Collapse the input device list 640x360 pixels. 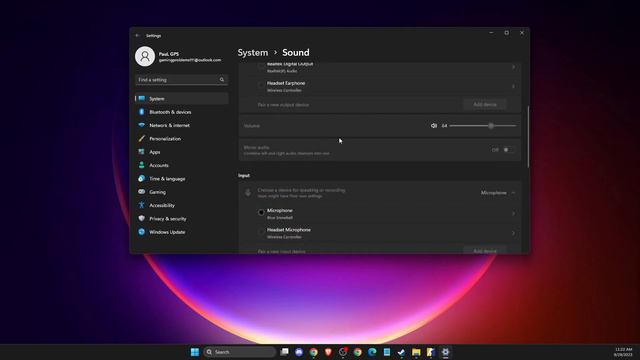513,193
